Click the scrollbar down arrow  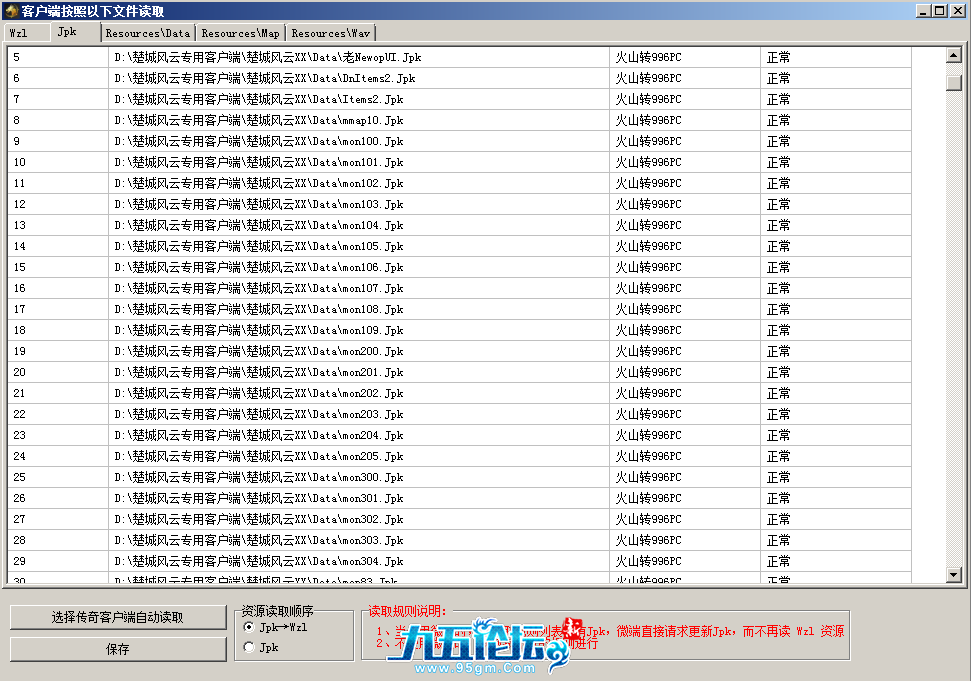[x=954, y=575]
